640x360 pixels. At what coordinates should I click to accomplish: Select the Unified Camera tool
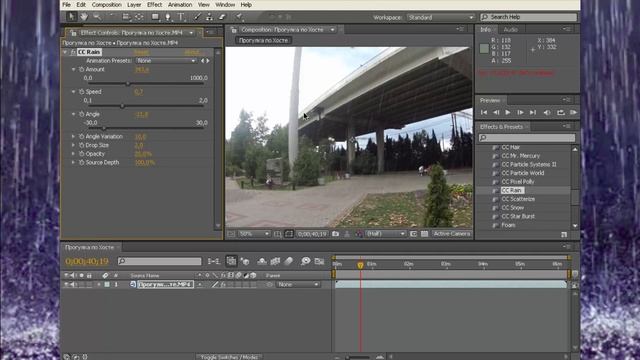[127, 17]
